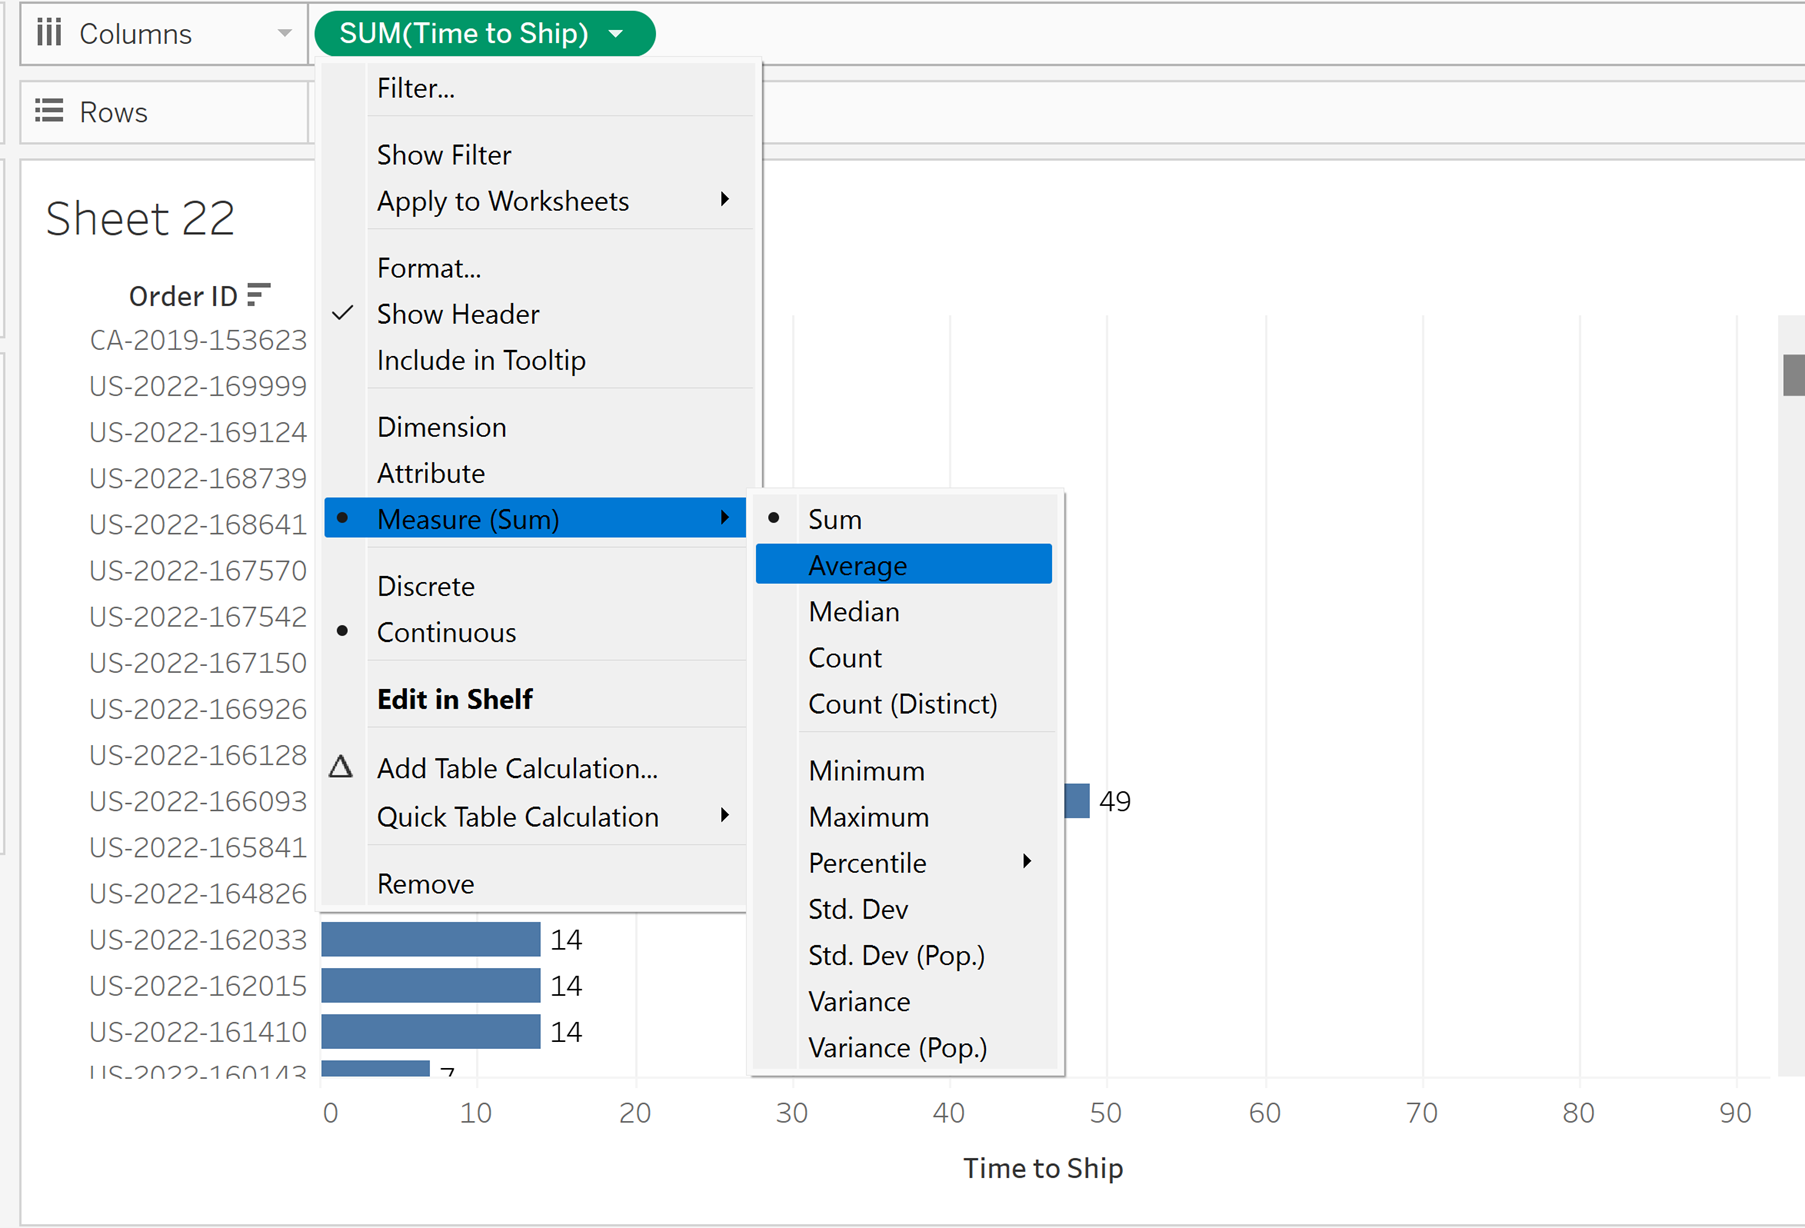Remove the field via Remove option
This screenshot has height=1228, width=1805.
point(425,883)
